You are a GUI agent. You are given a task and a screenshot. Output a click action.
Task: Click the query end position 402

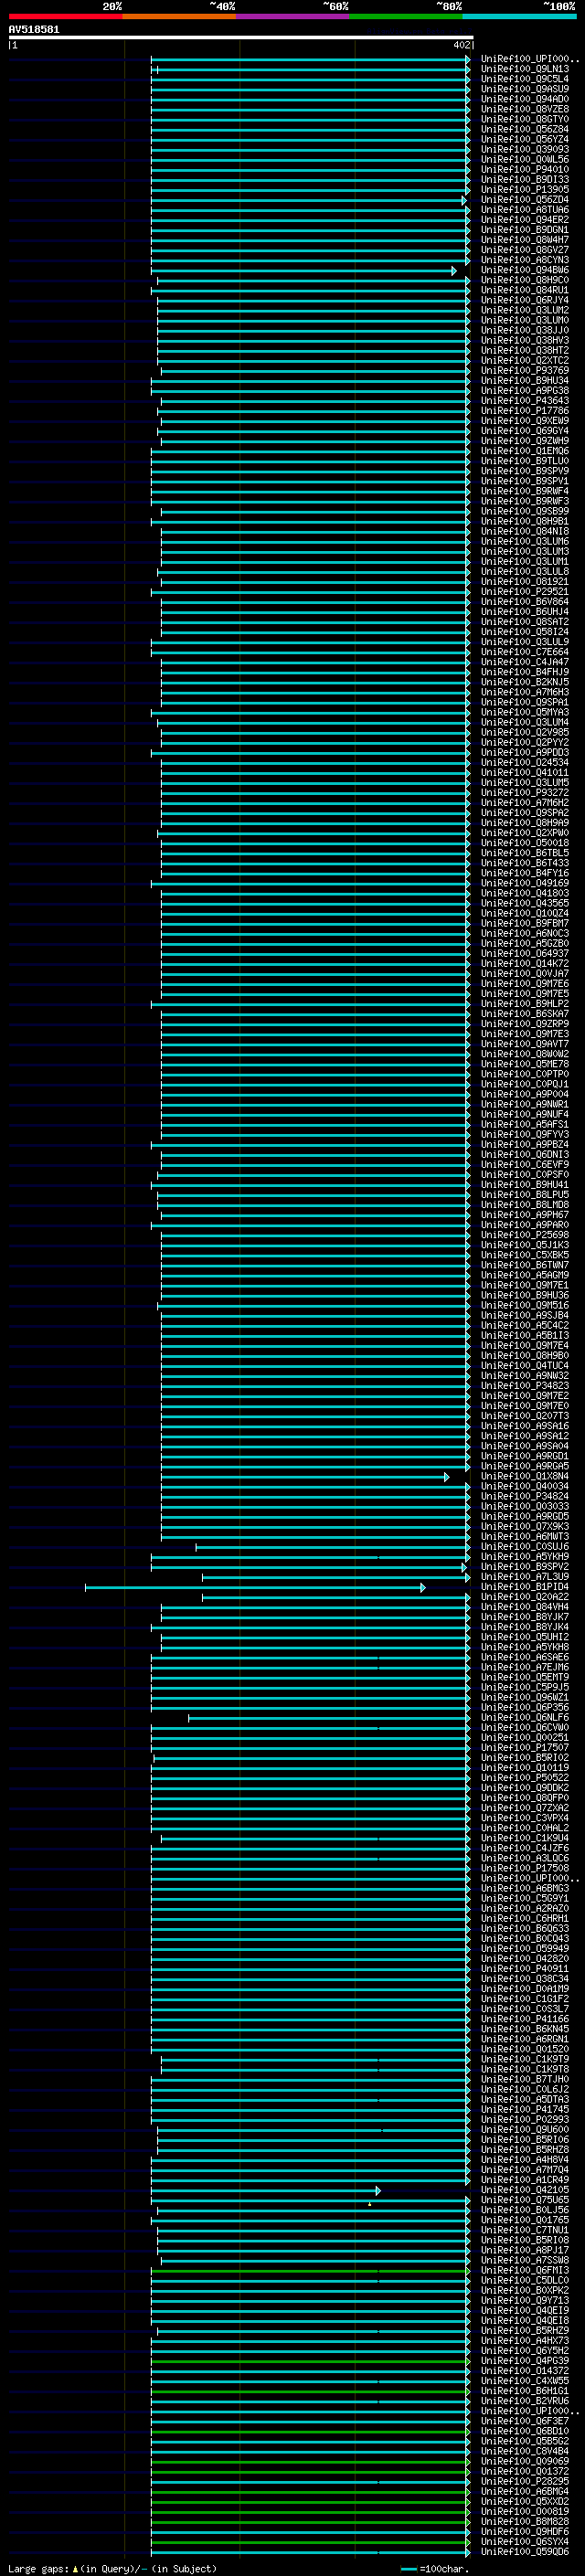tap(461, 45)
